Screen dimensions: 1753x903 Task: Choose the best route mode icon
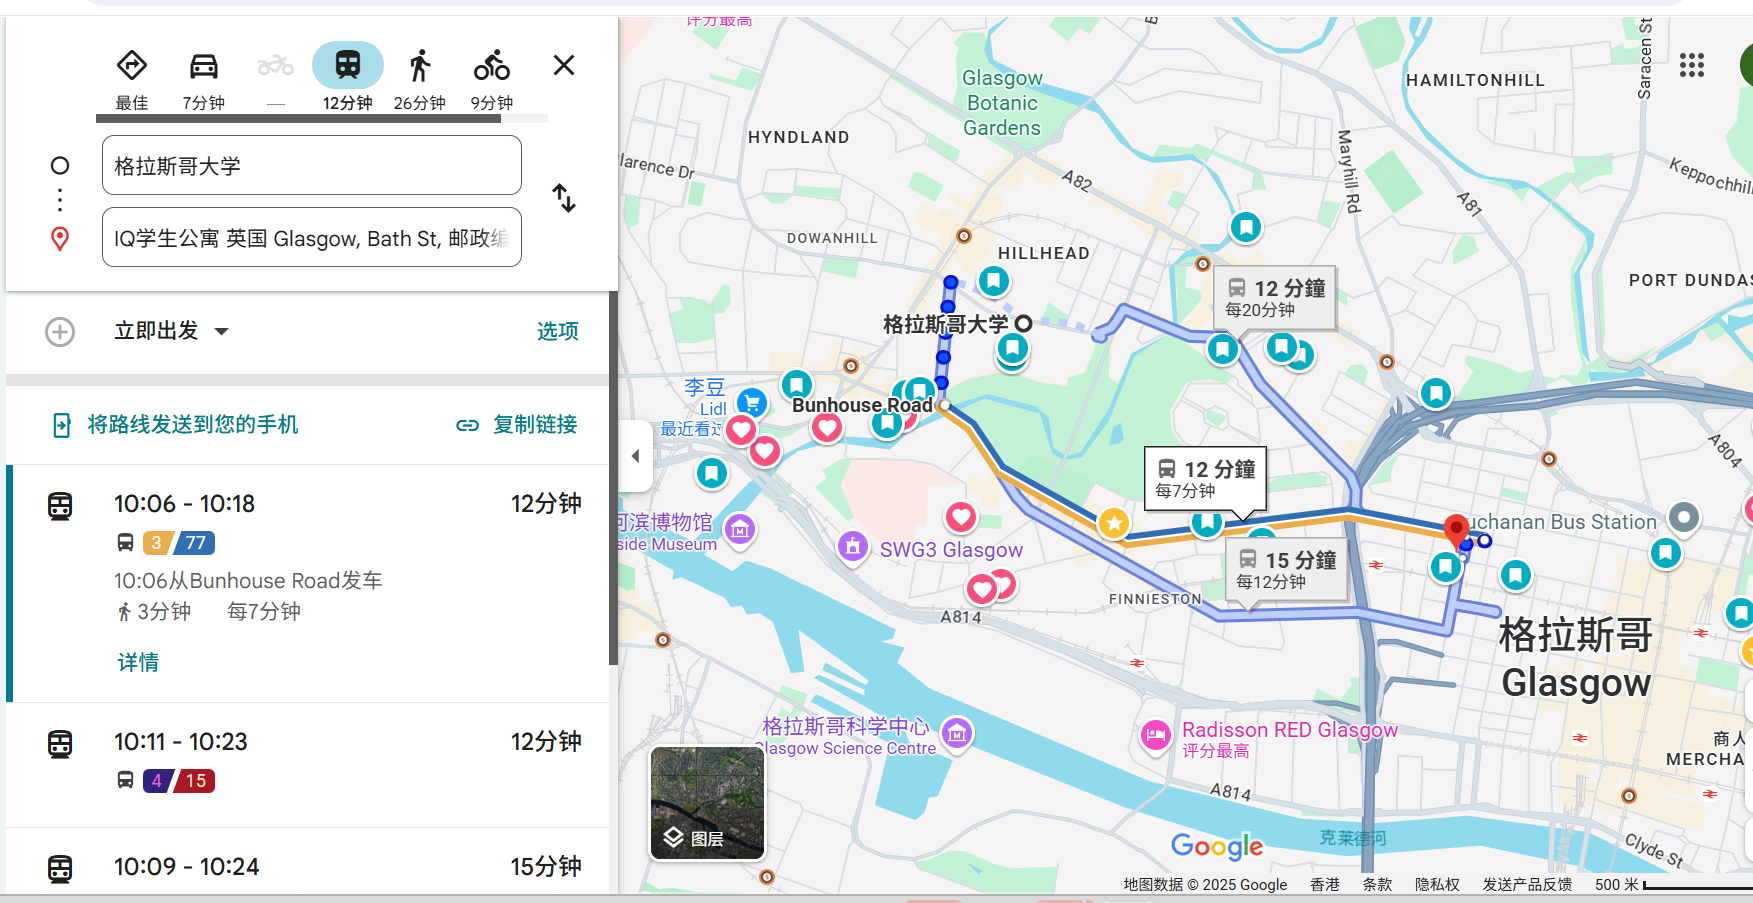[x=132, y=67]
